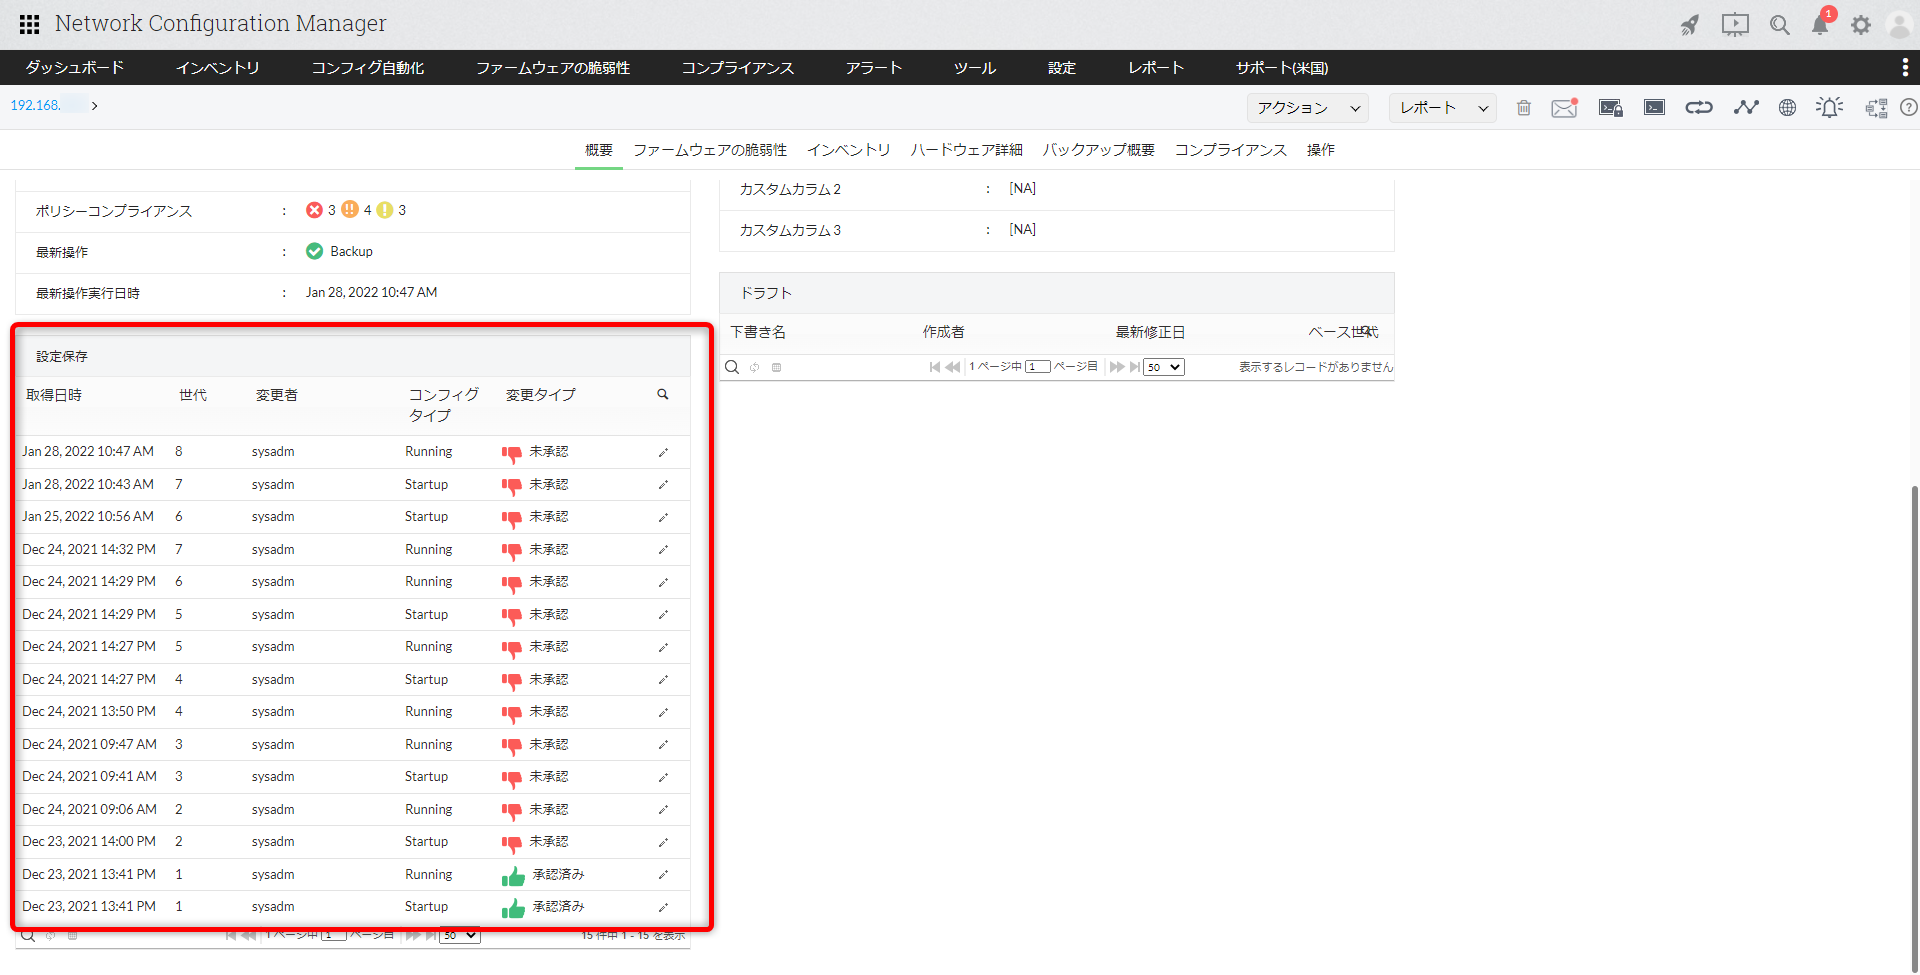This screenshot has height=975, width=1920.
Task: Click the header search magnifier icon
Action: point(1780,25)
